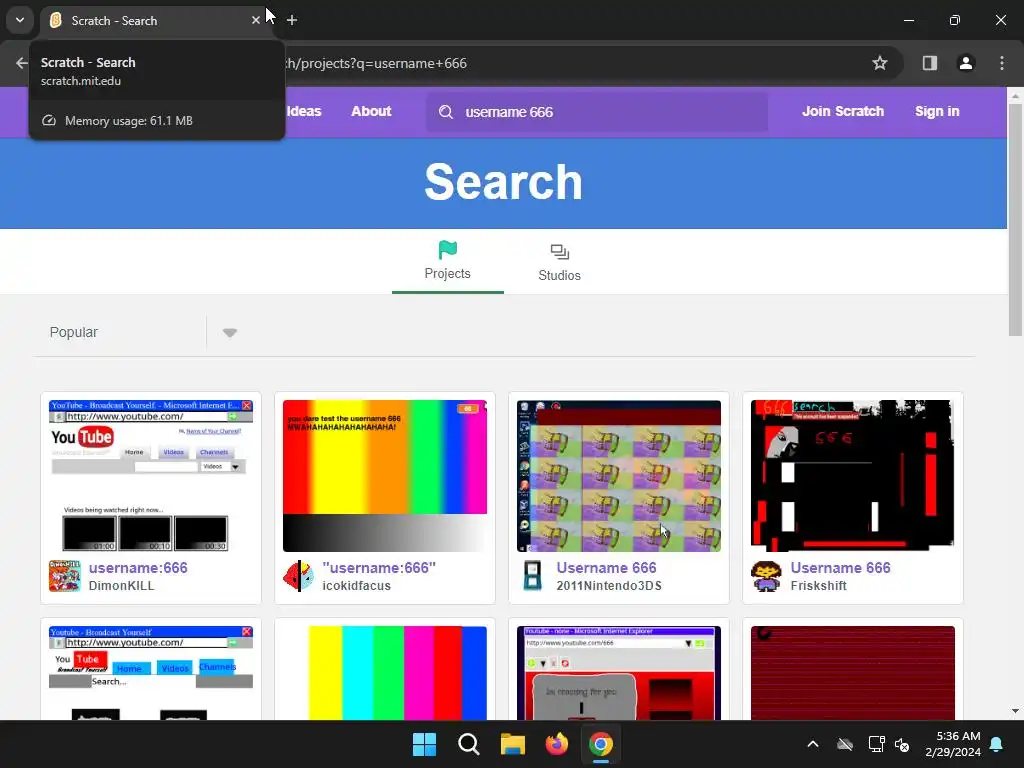The image size is (1024, 768).
Task: Click the Studios stacked-windows icon
Action: coord(560,251)
